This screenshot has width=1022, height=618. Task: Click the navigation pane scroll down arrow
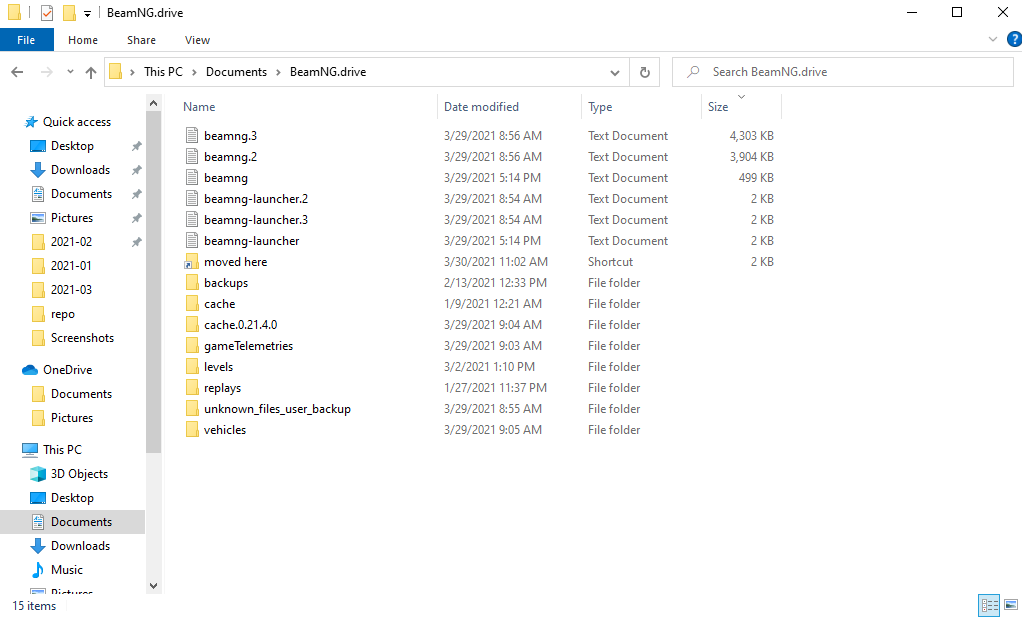(153, 586)
